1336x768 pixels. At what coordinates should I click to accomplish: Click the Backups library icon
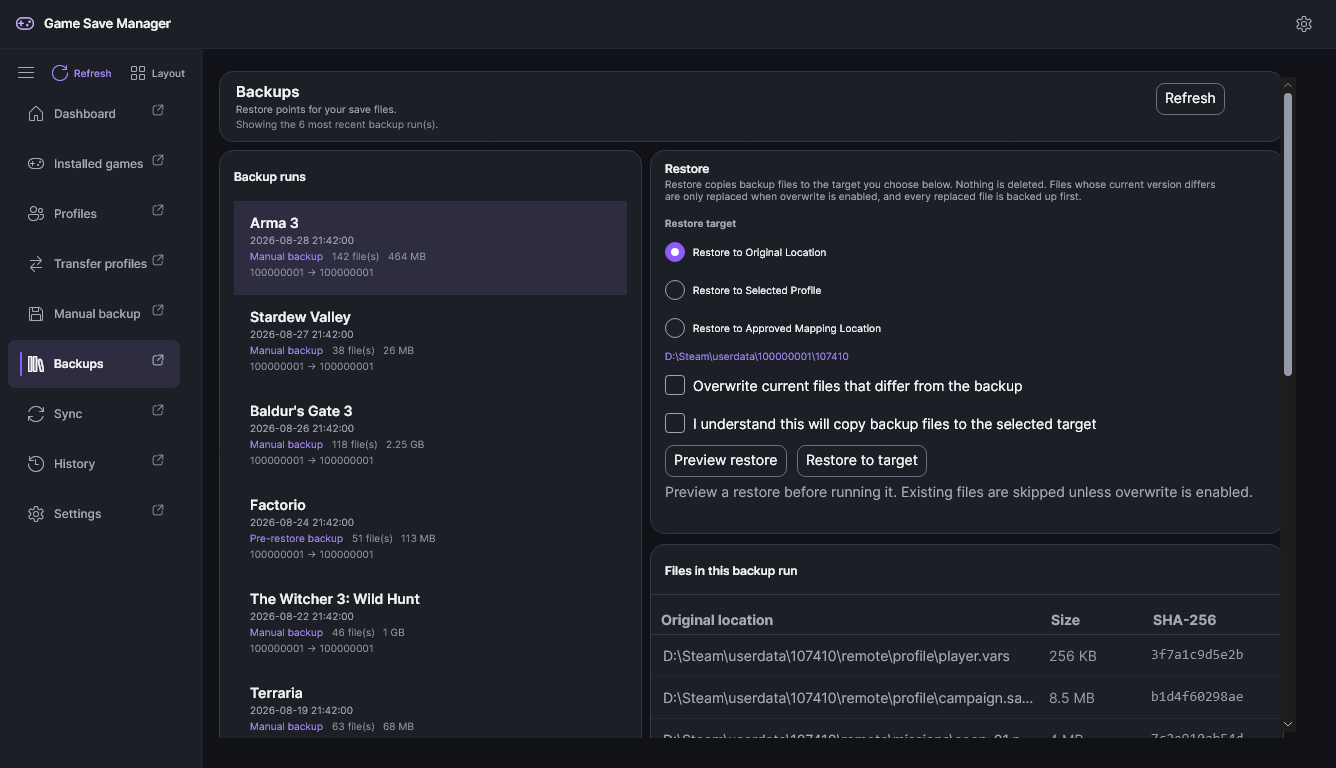(36, 363)
